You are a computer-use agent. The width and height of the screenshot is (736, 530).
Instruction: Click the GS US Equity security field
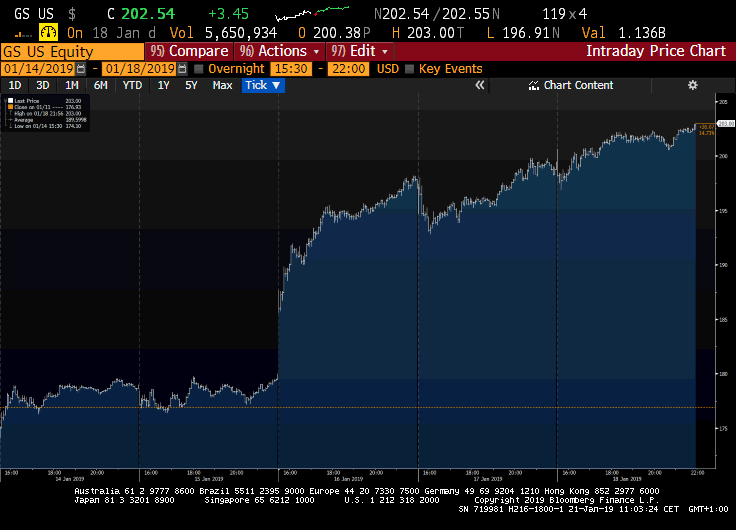click(x=72, y=51)
